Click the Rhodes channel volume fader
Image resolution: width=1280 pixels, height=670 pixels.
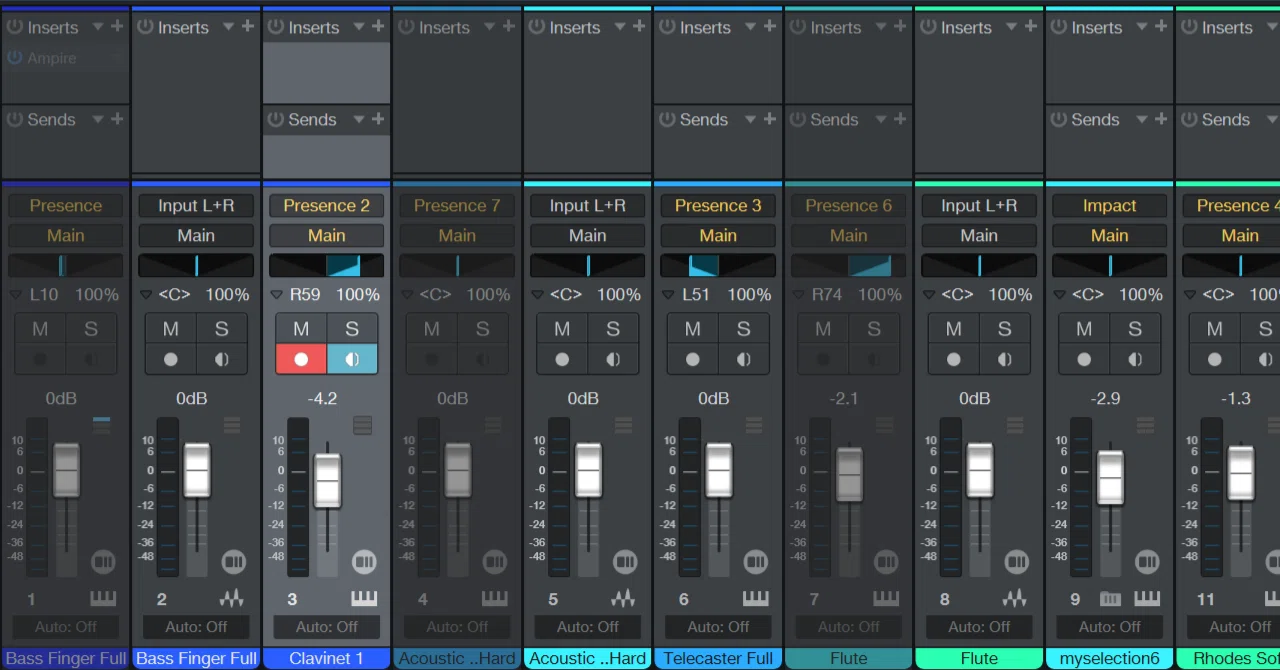1241,472
